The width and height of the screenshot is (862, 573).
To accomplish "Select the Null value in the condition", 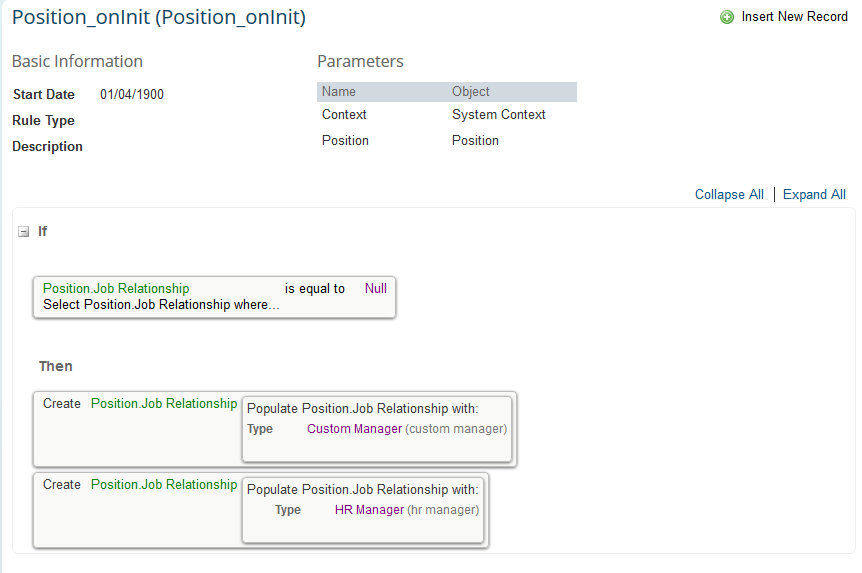I will 376,289.
